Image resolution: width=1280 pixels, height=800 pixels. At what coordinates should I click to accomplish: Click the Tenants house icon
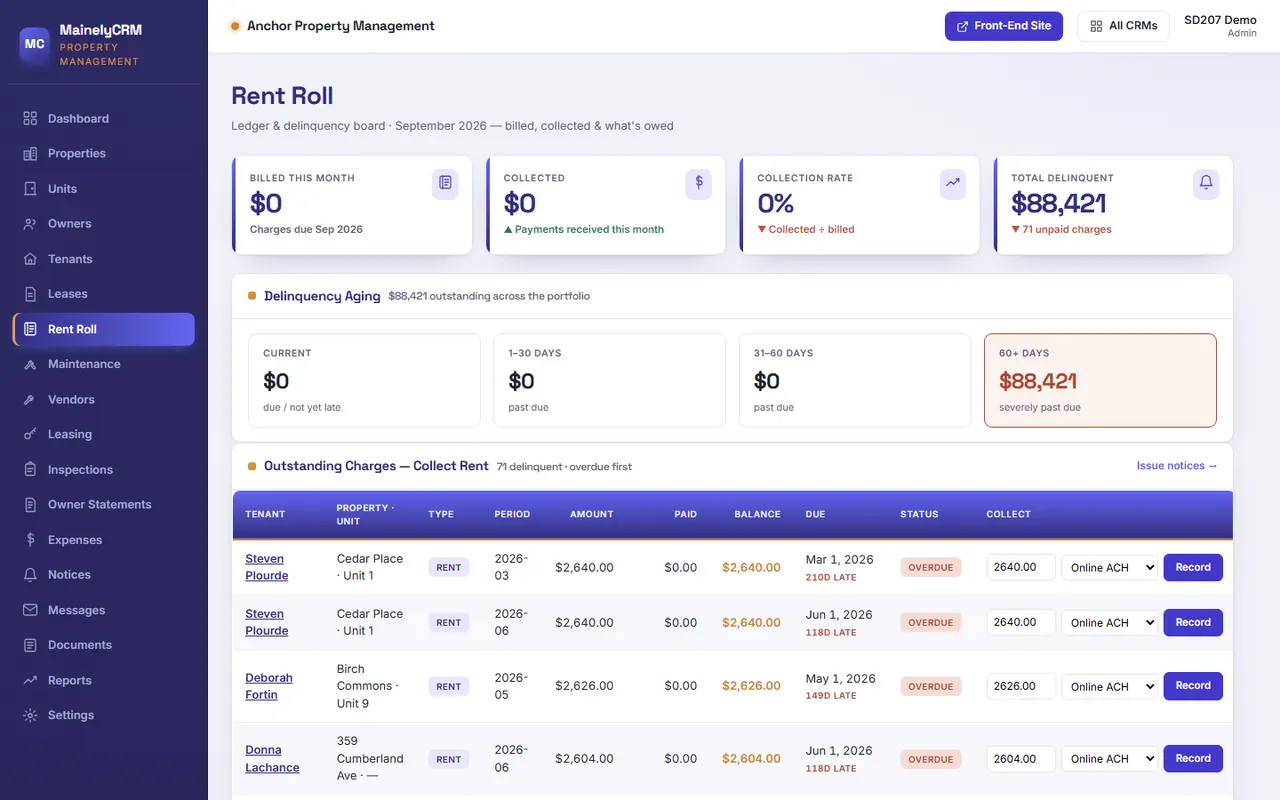[x=30, y=258]
